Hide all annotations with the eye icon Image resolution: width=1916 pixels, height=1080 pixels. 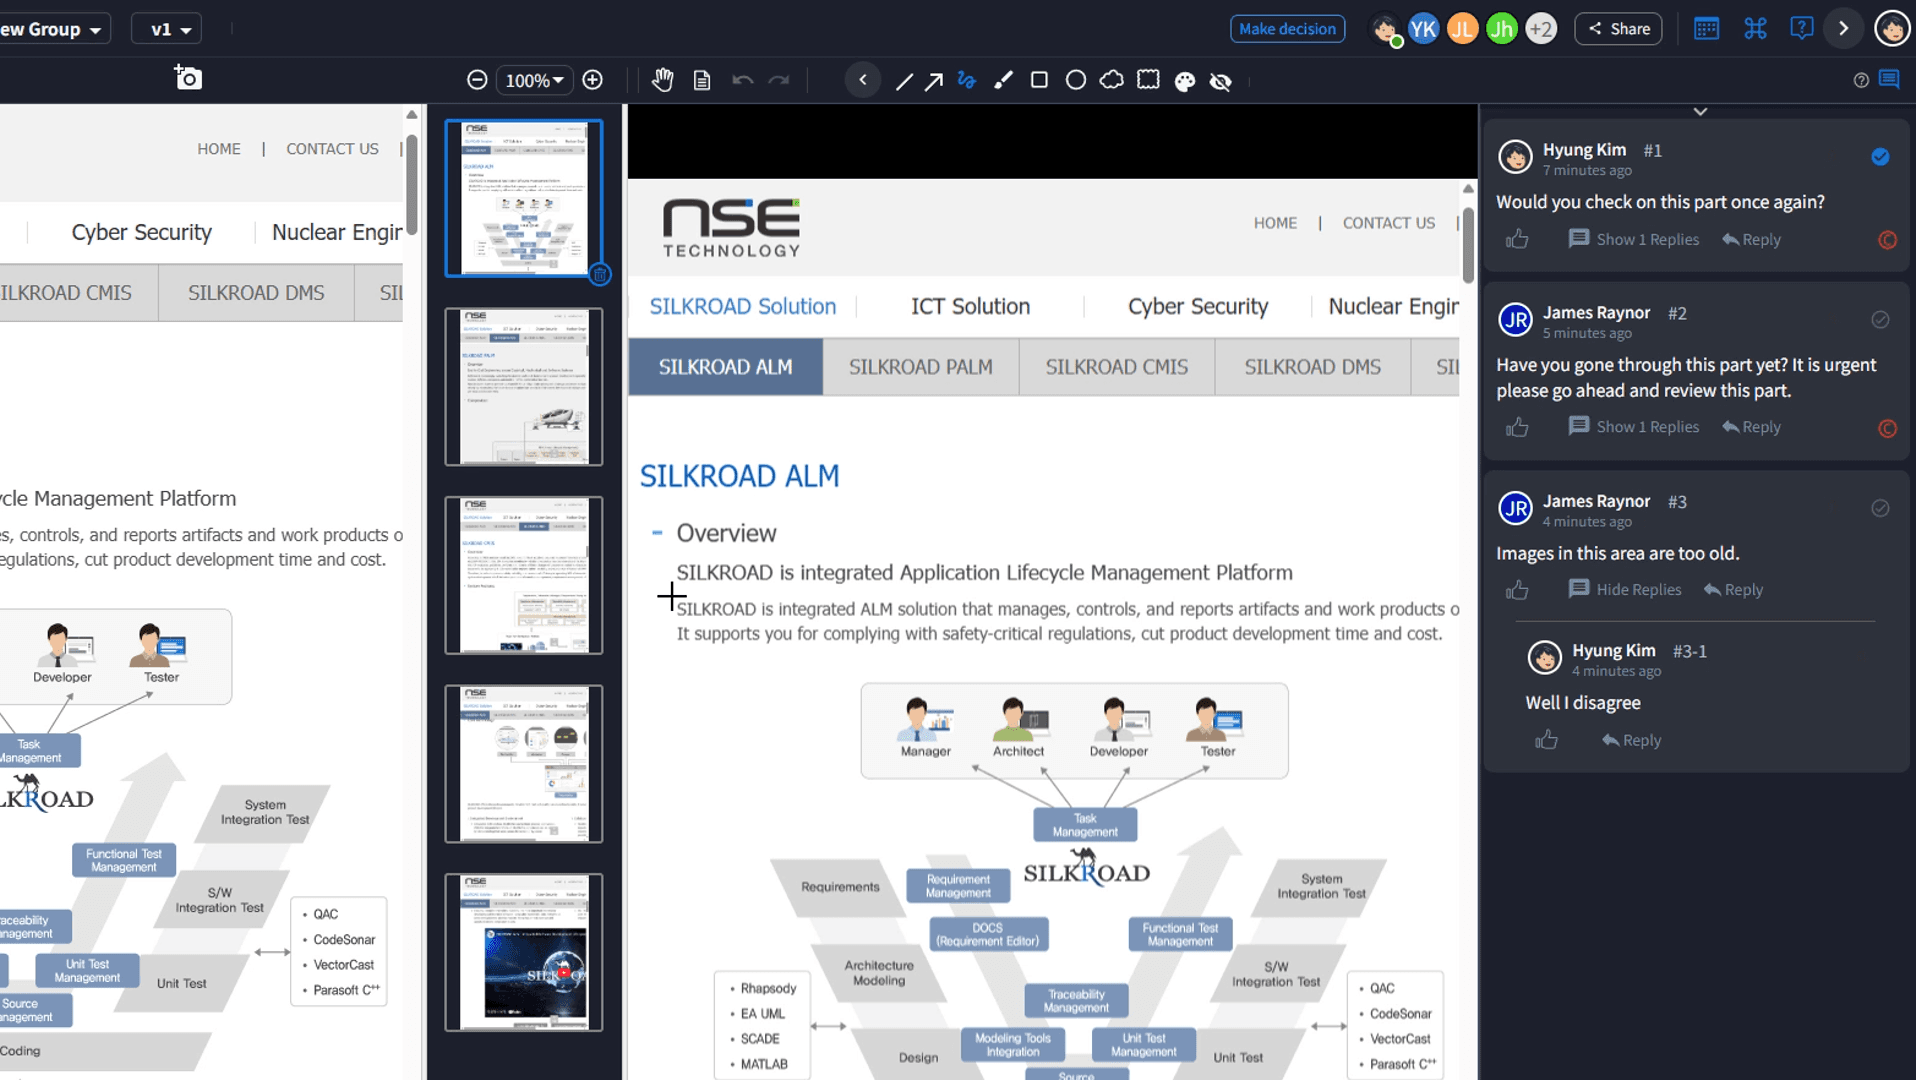[x=1222, y=82]
